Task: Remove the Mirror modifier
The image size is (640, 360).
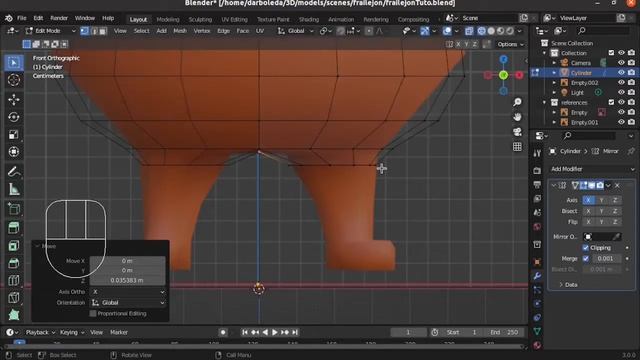Action: (617, 186)
